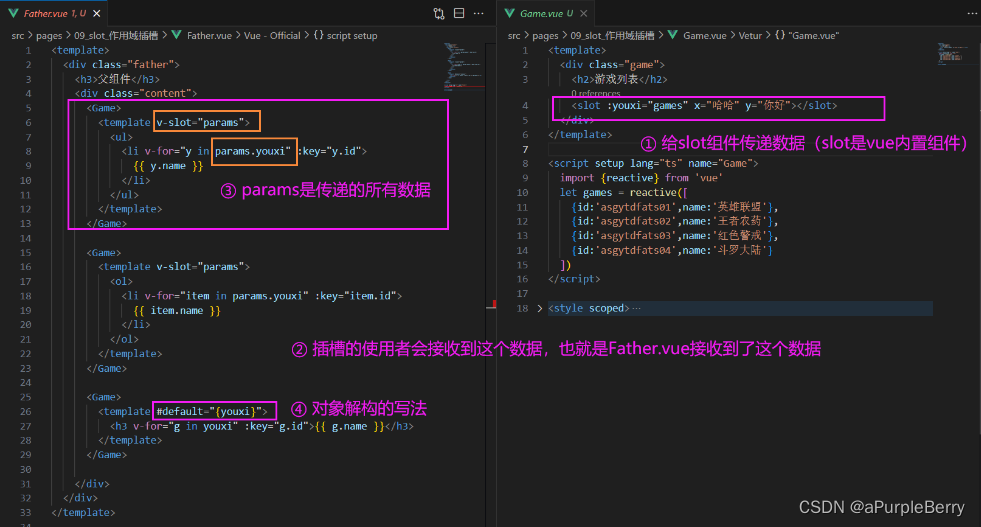Click braces icon before 'script setup' breadcrumb
This screenshot has width=981, height=527.
pos(318,35)
